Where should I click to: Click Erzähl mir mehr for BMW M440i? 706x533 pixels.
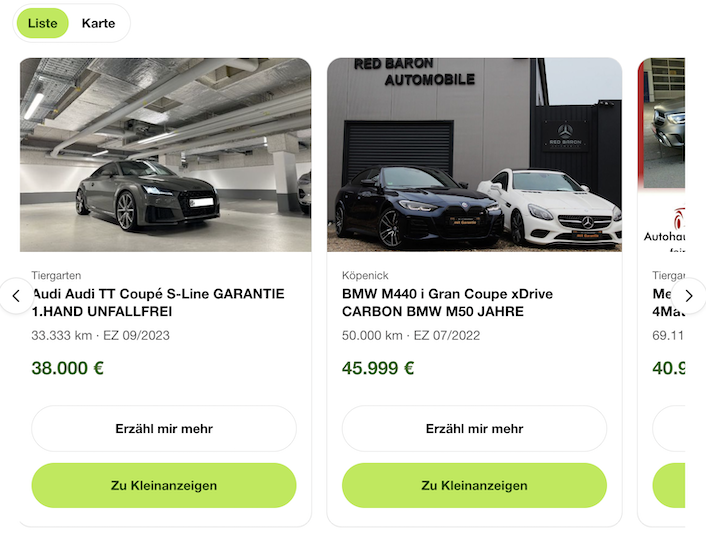pos(474,429)
